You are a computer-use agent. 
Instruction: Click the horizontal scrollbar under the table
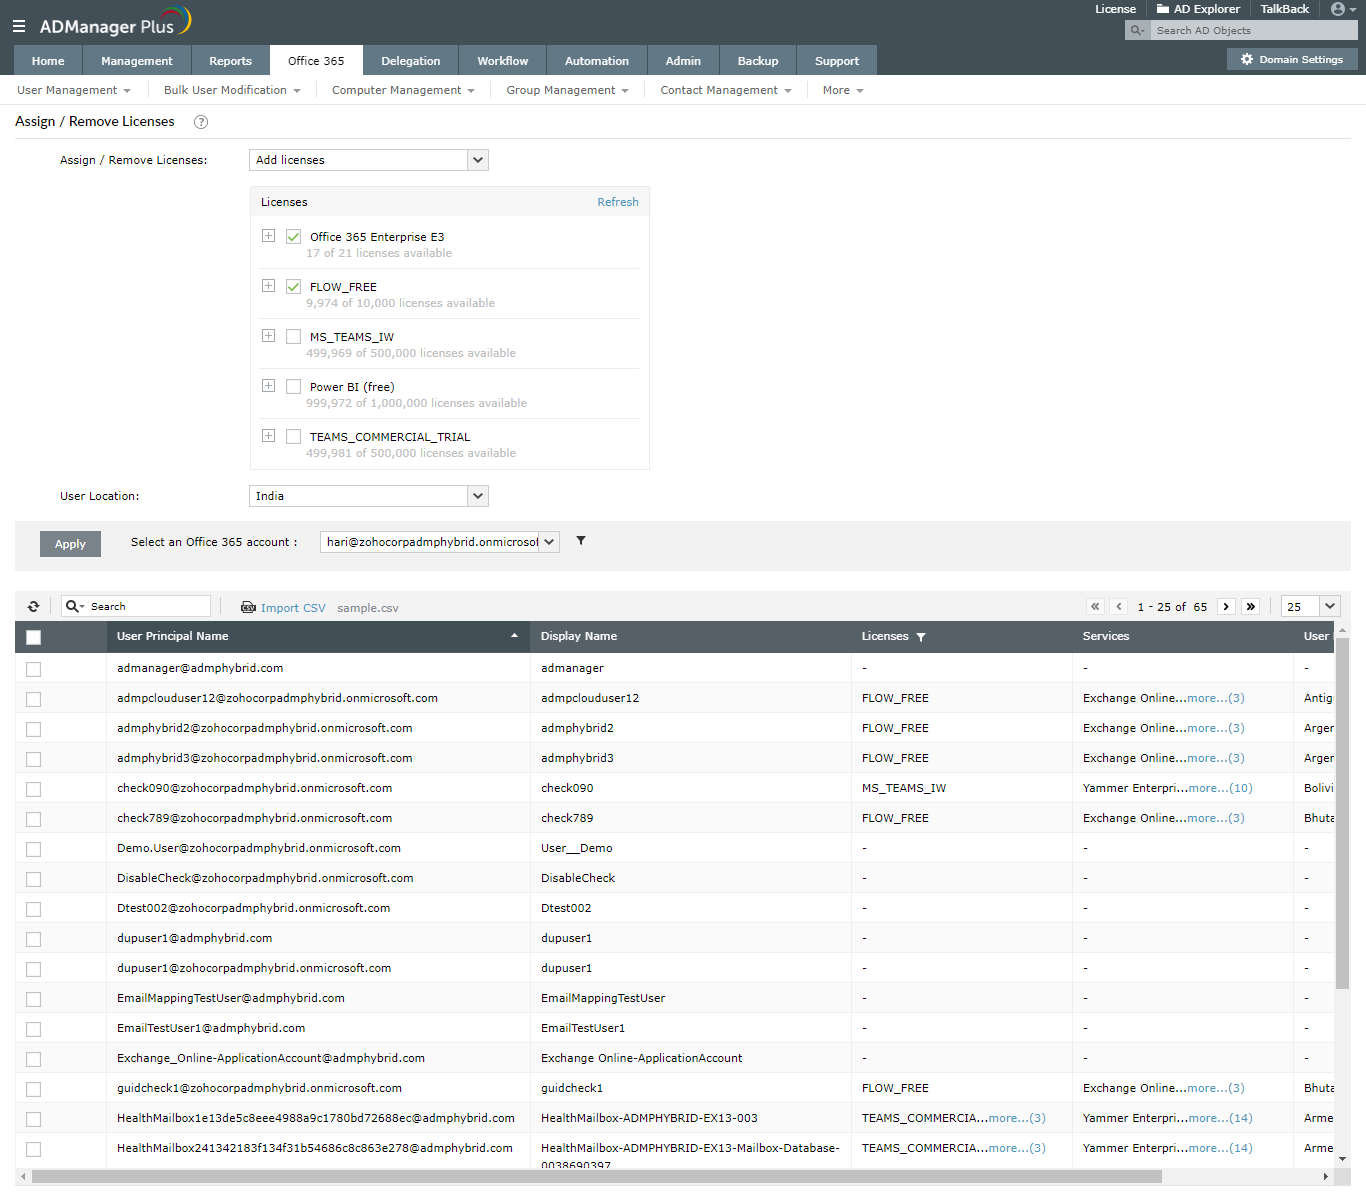click(596, 1177)
